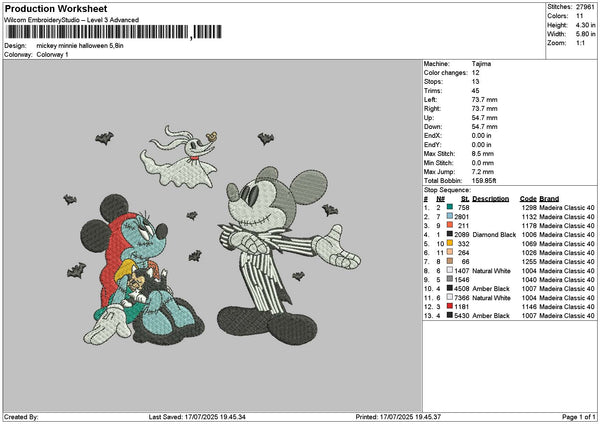Select the Right value 73.7 mm
Screen dimensions: 600x424
click(x=484, y=109)
